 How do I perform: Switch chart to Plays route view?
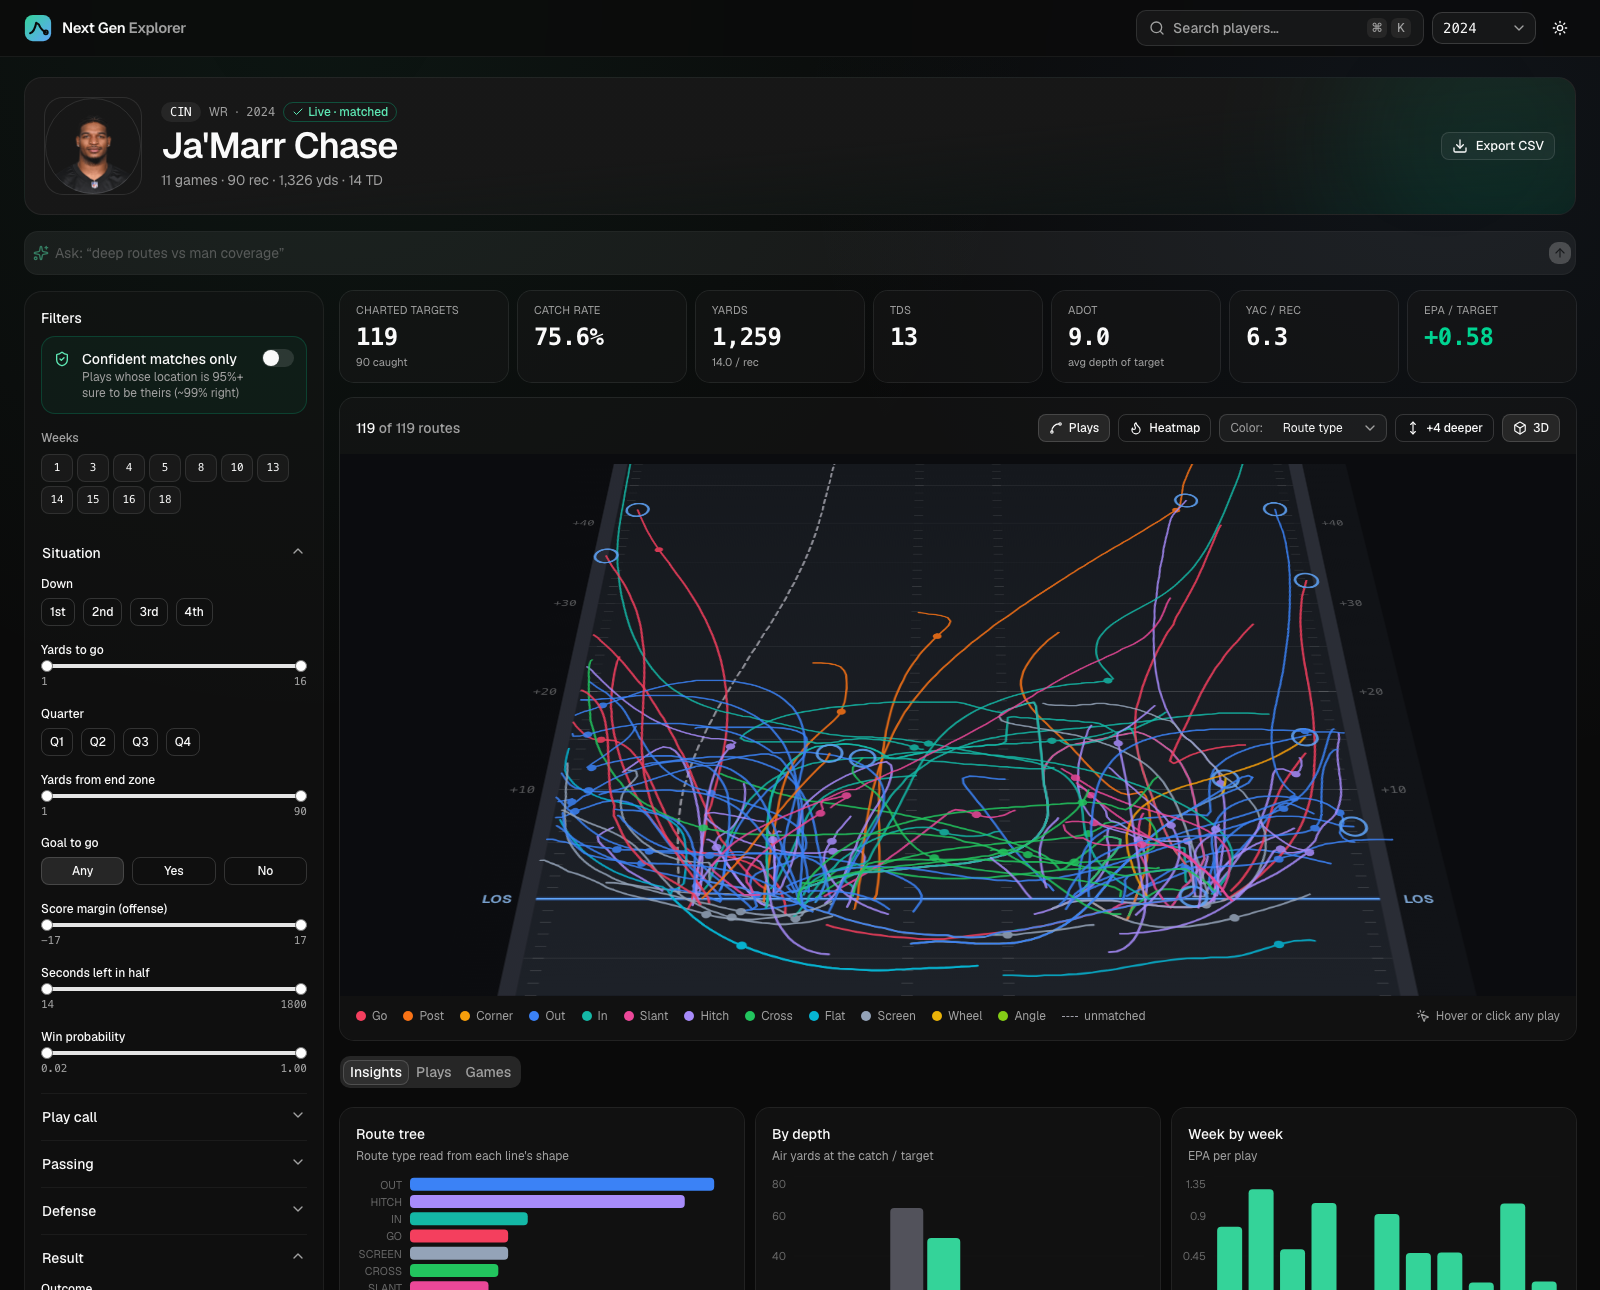[1074, 428]
